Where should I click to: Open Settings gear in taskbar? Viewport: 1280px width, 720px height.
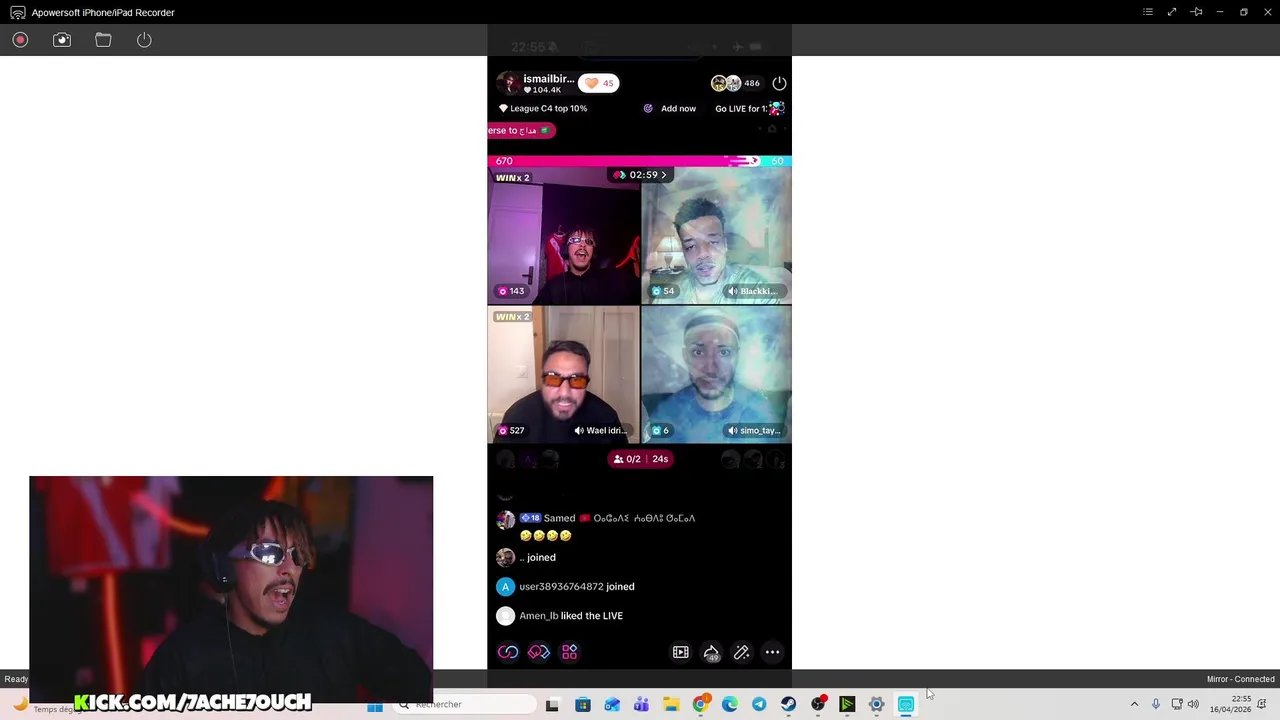876,705
